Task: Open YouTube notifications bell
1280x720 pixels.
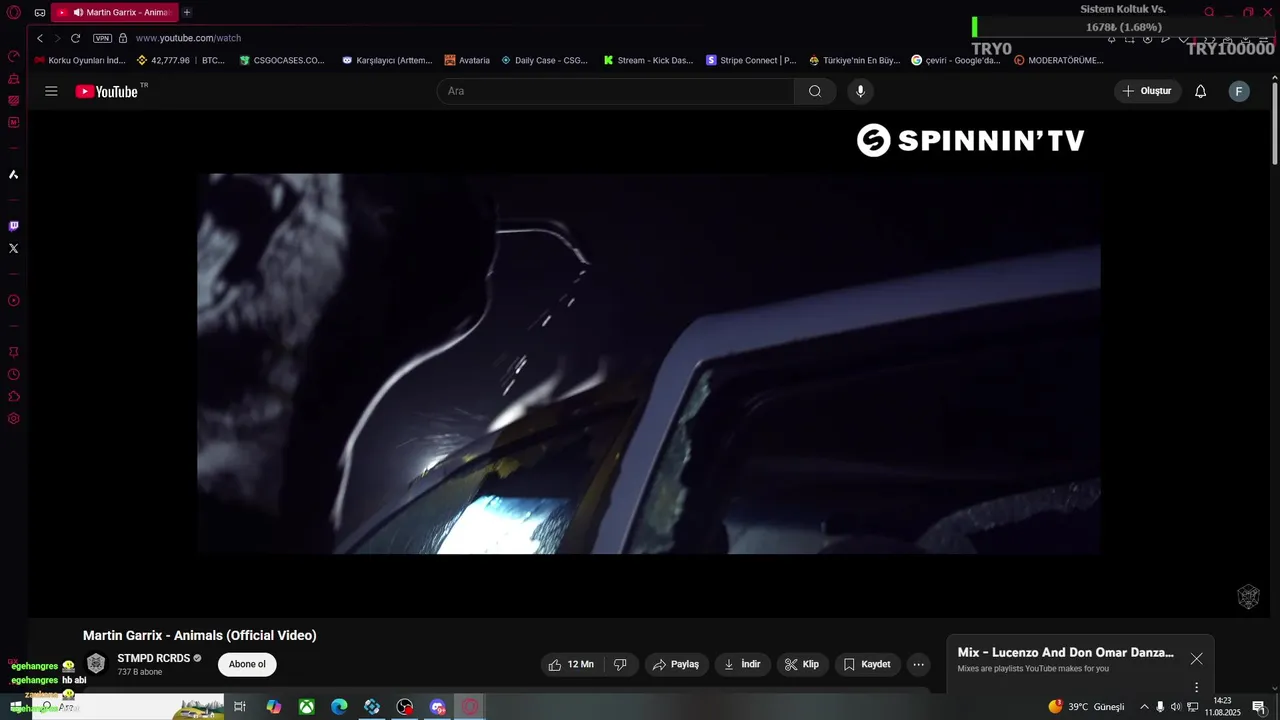Action: click(x=1201, y=91)
